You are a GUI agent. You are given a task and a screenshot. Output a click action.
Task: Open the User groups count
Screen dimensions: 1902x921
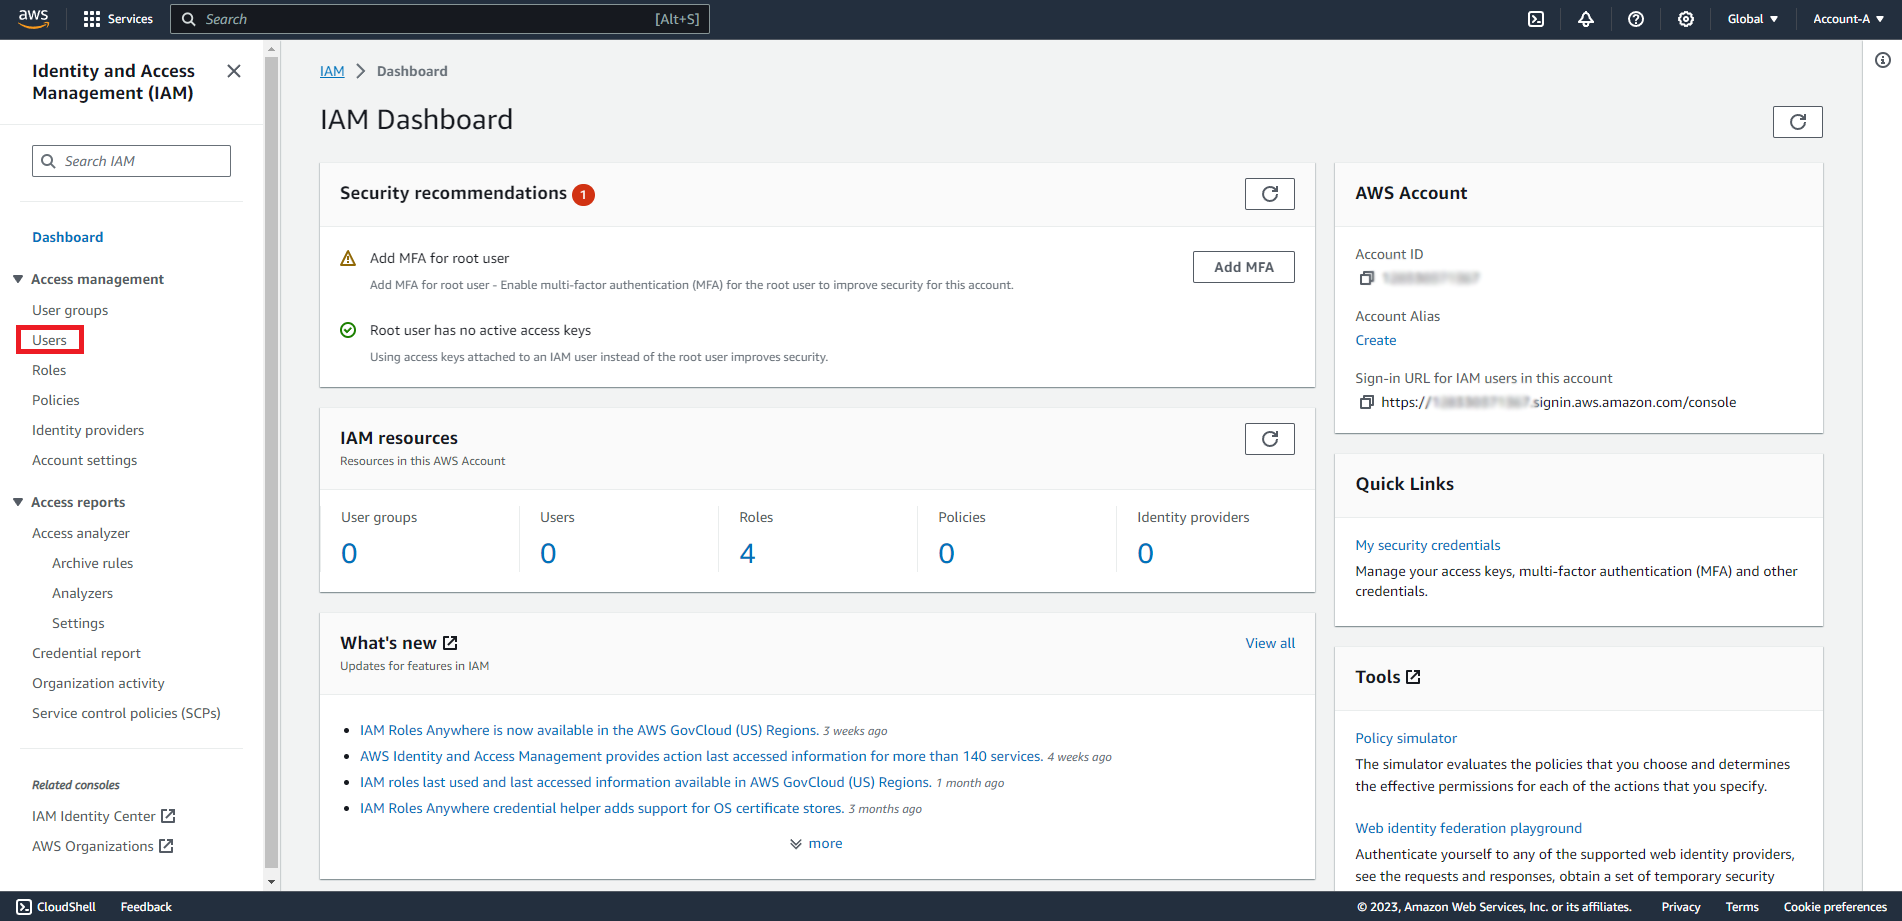click(349, 553)
